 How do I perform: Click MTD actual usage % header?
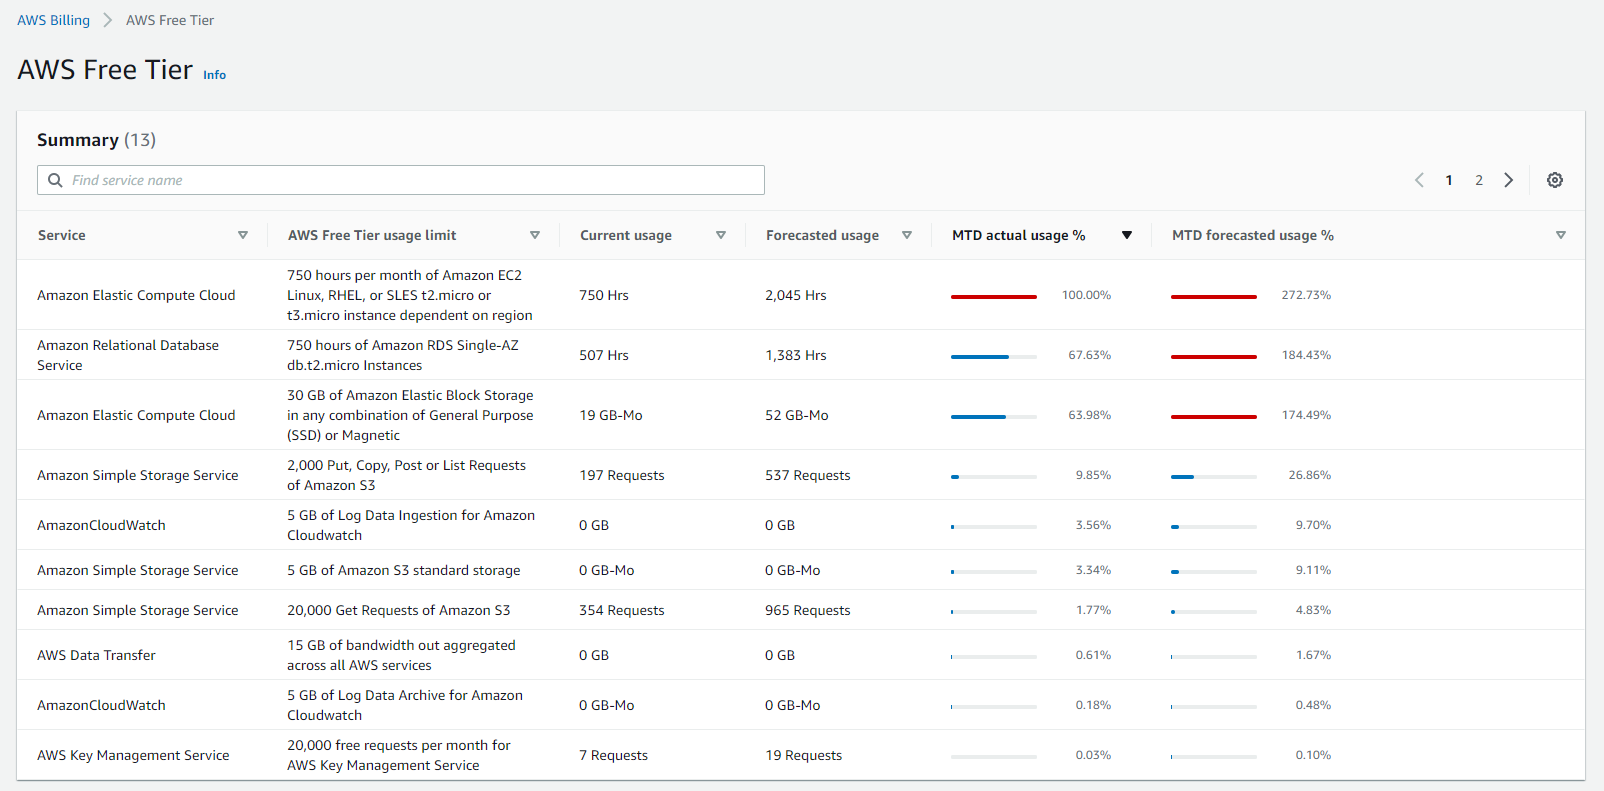pos(1019,235)
